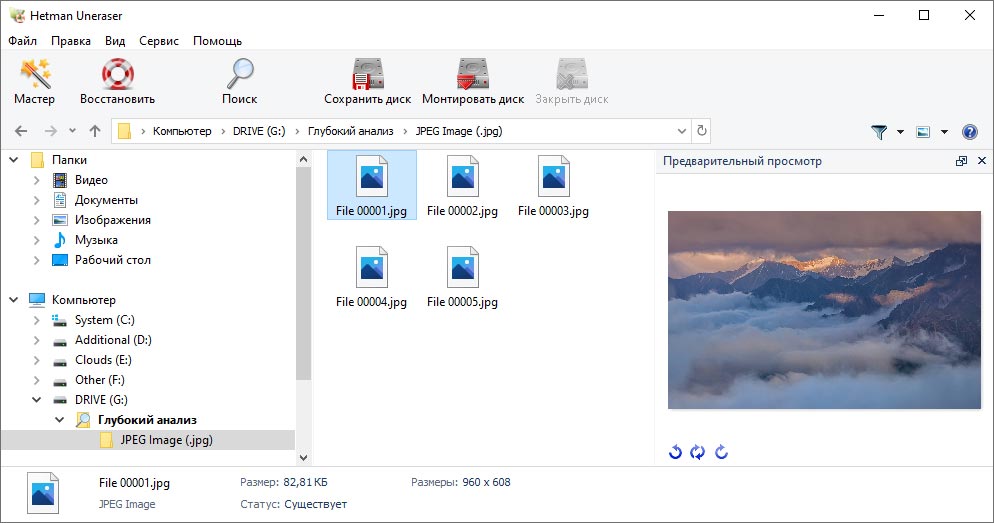Go forward with the right arrow
Image resolution: width=994 pixels, height=523 pixels.
tap(51, 131)
